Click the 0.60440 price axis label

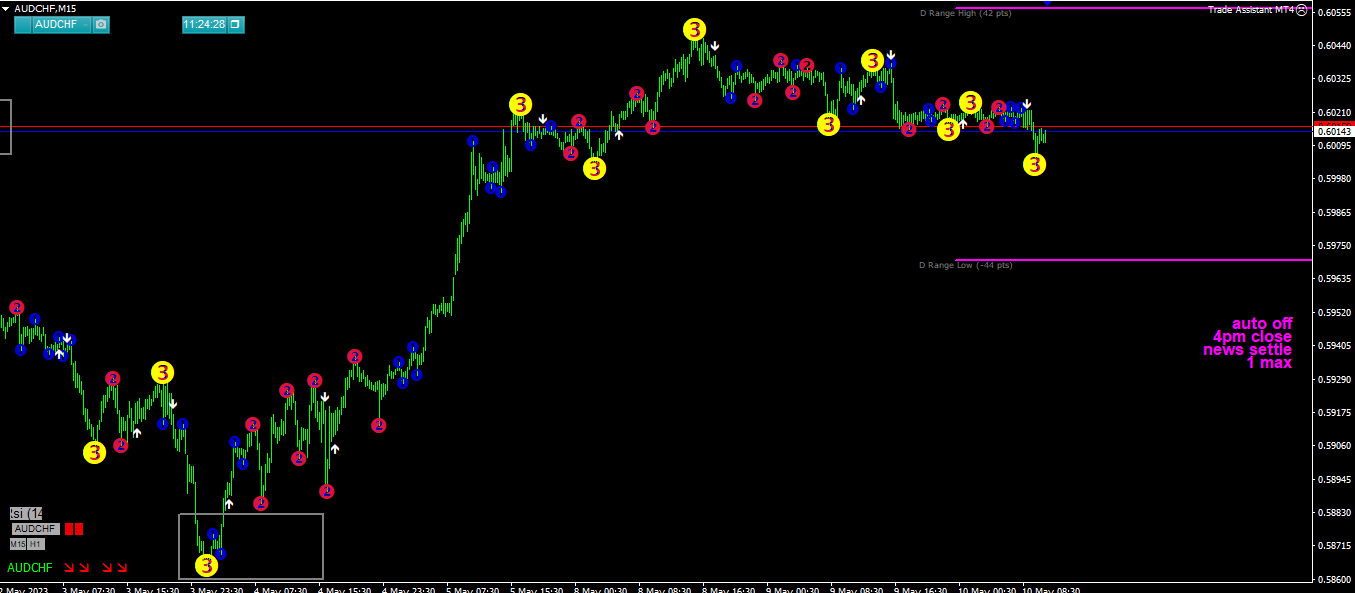pos(1334,46)
